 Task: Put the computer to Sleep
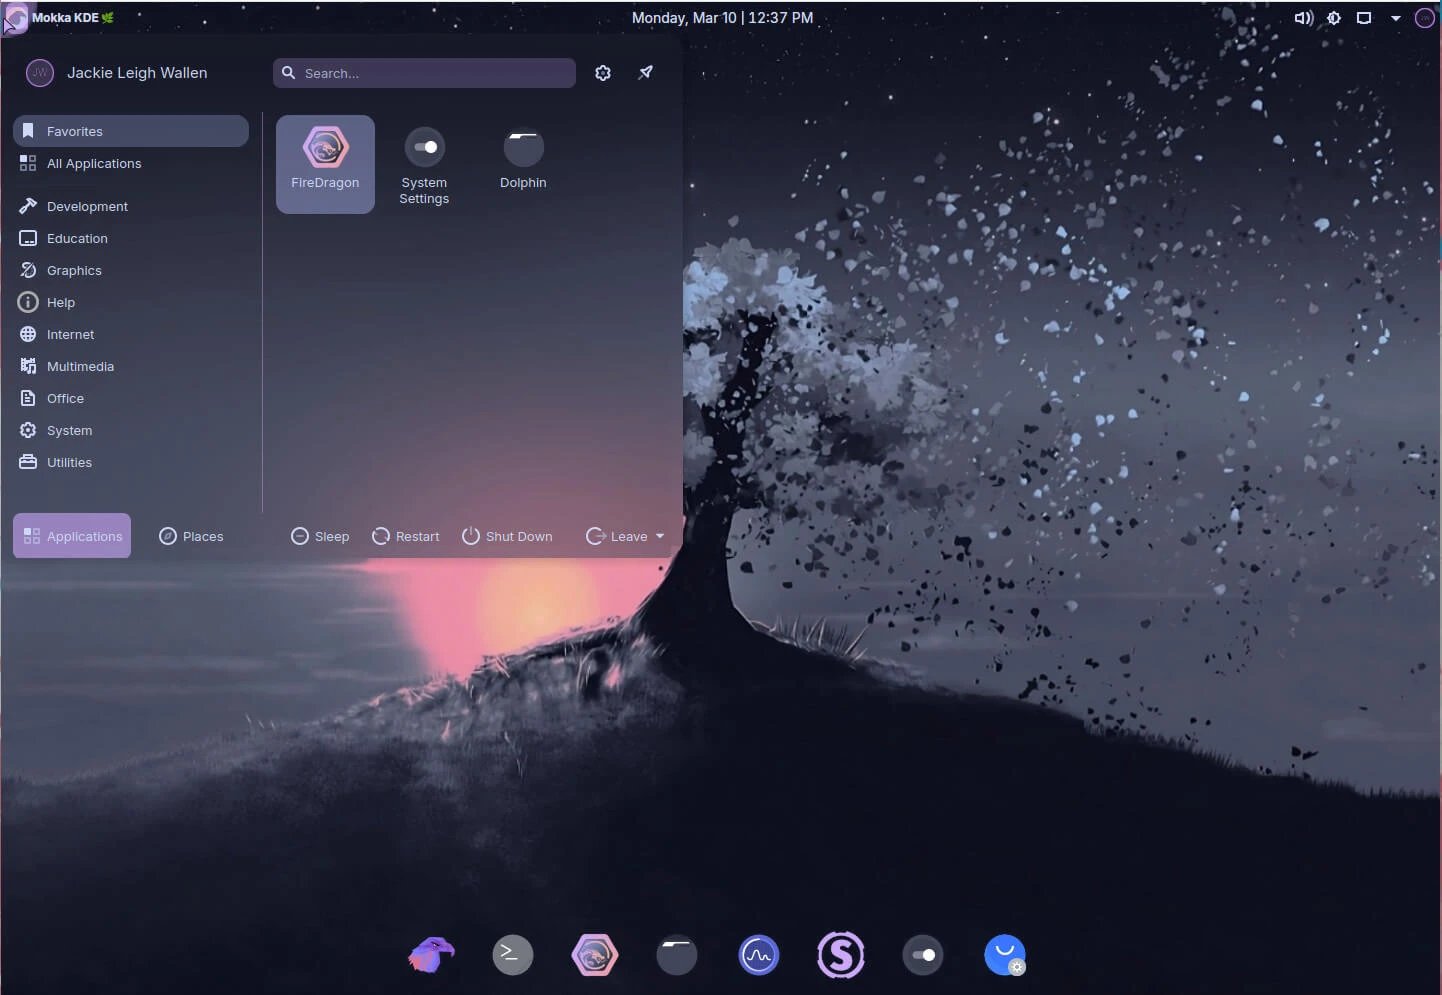[320, 536]
